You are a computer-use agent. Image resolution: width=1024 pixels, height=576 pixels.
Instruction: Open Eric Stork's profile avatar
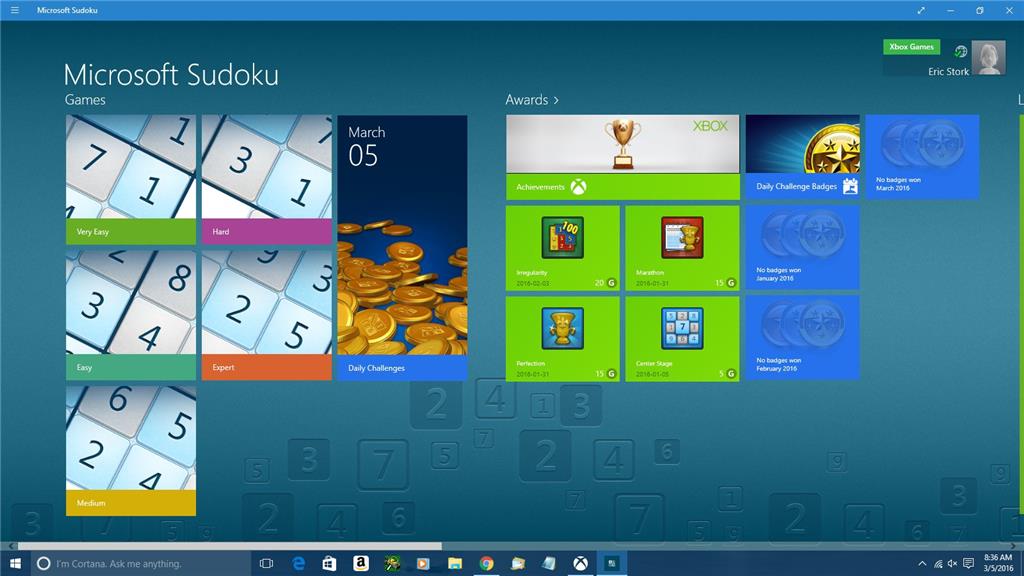(x=988, y=57)
